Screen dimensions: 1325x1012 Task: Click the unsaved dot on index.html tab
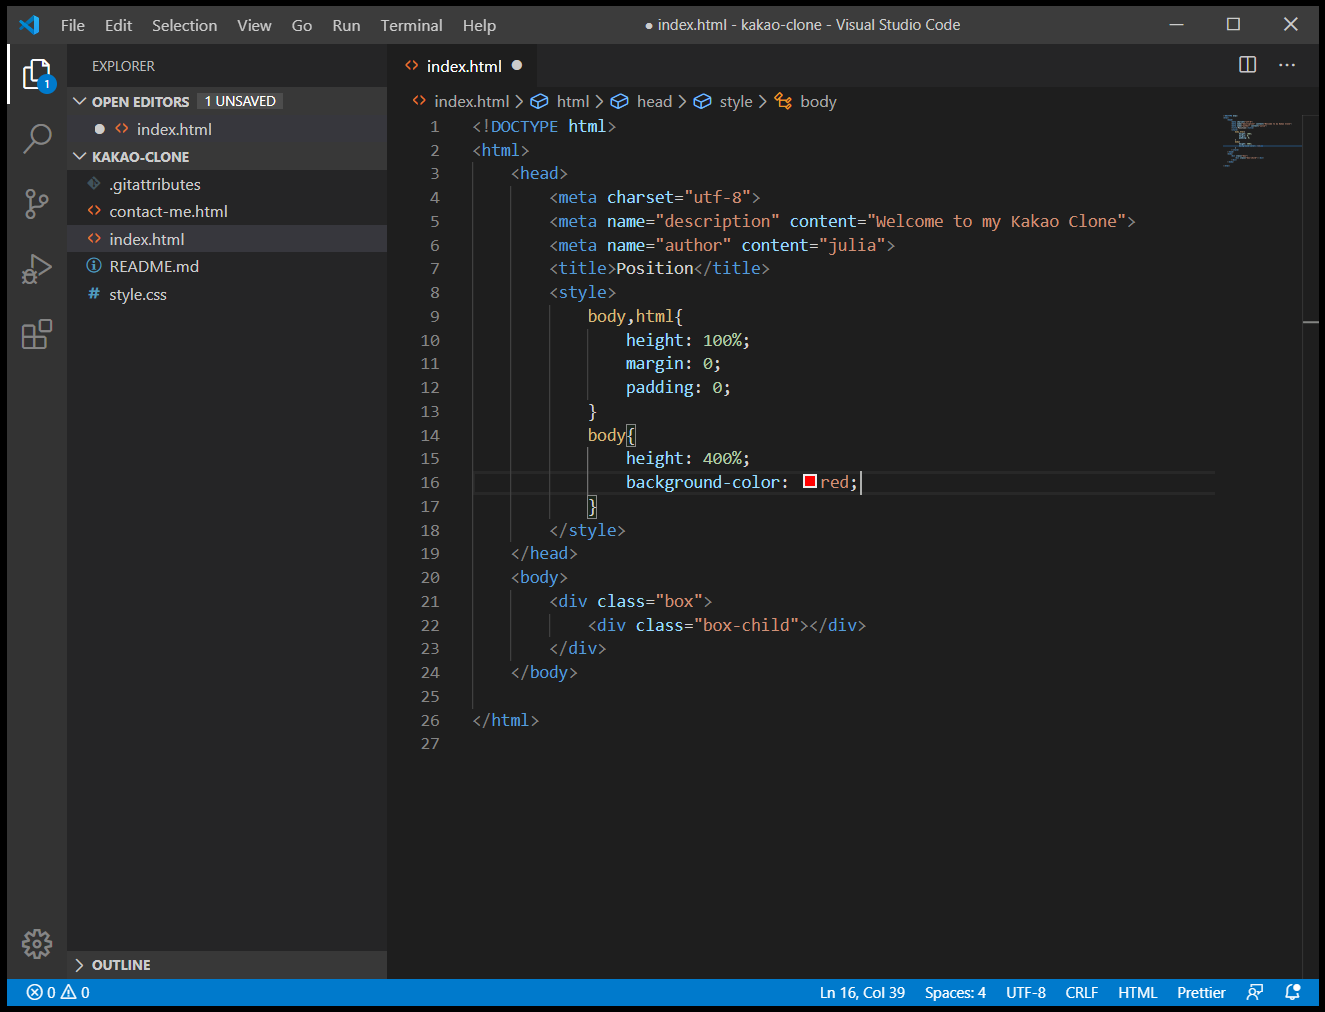coord(517,66)
